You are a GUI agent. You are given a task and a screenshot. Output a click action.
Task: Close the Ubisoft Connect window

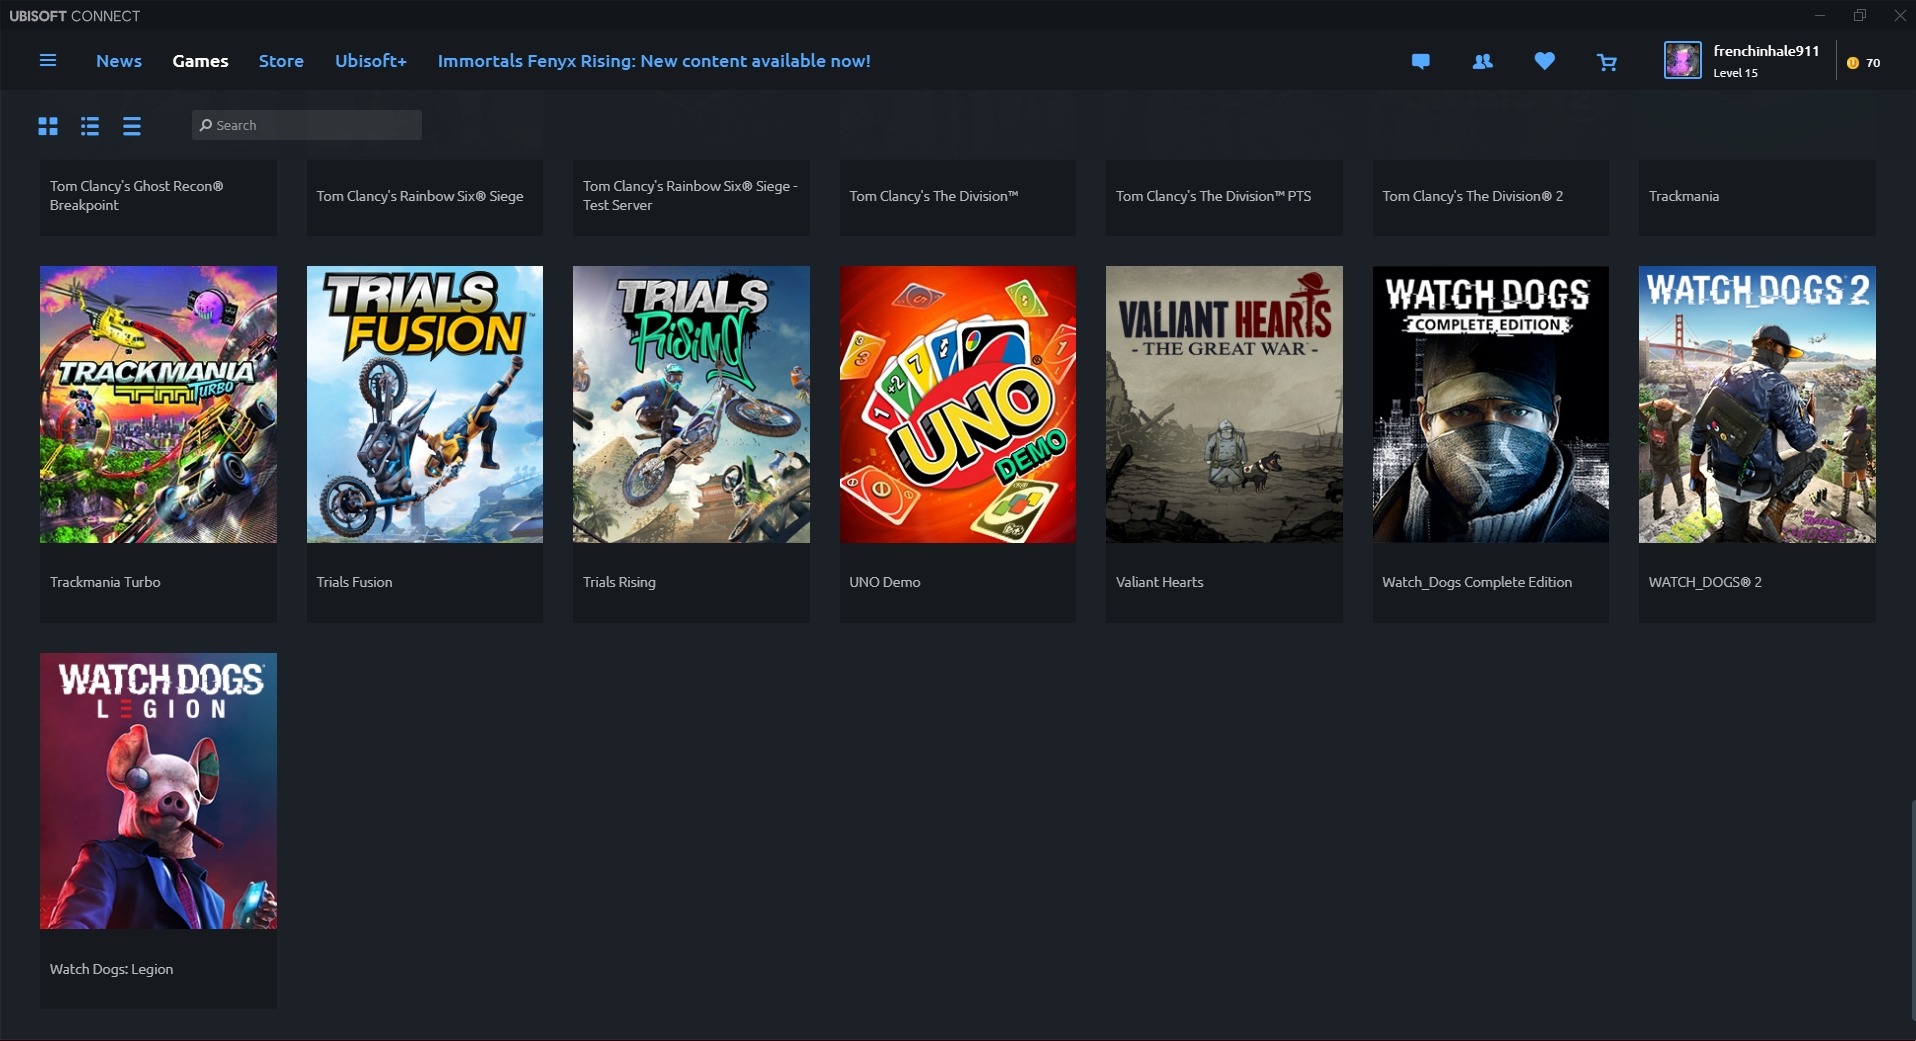coord(1900,15)
